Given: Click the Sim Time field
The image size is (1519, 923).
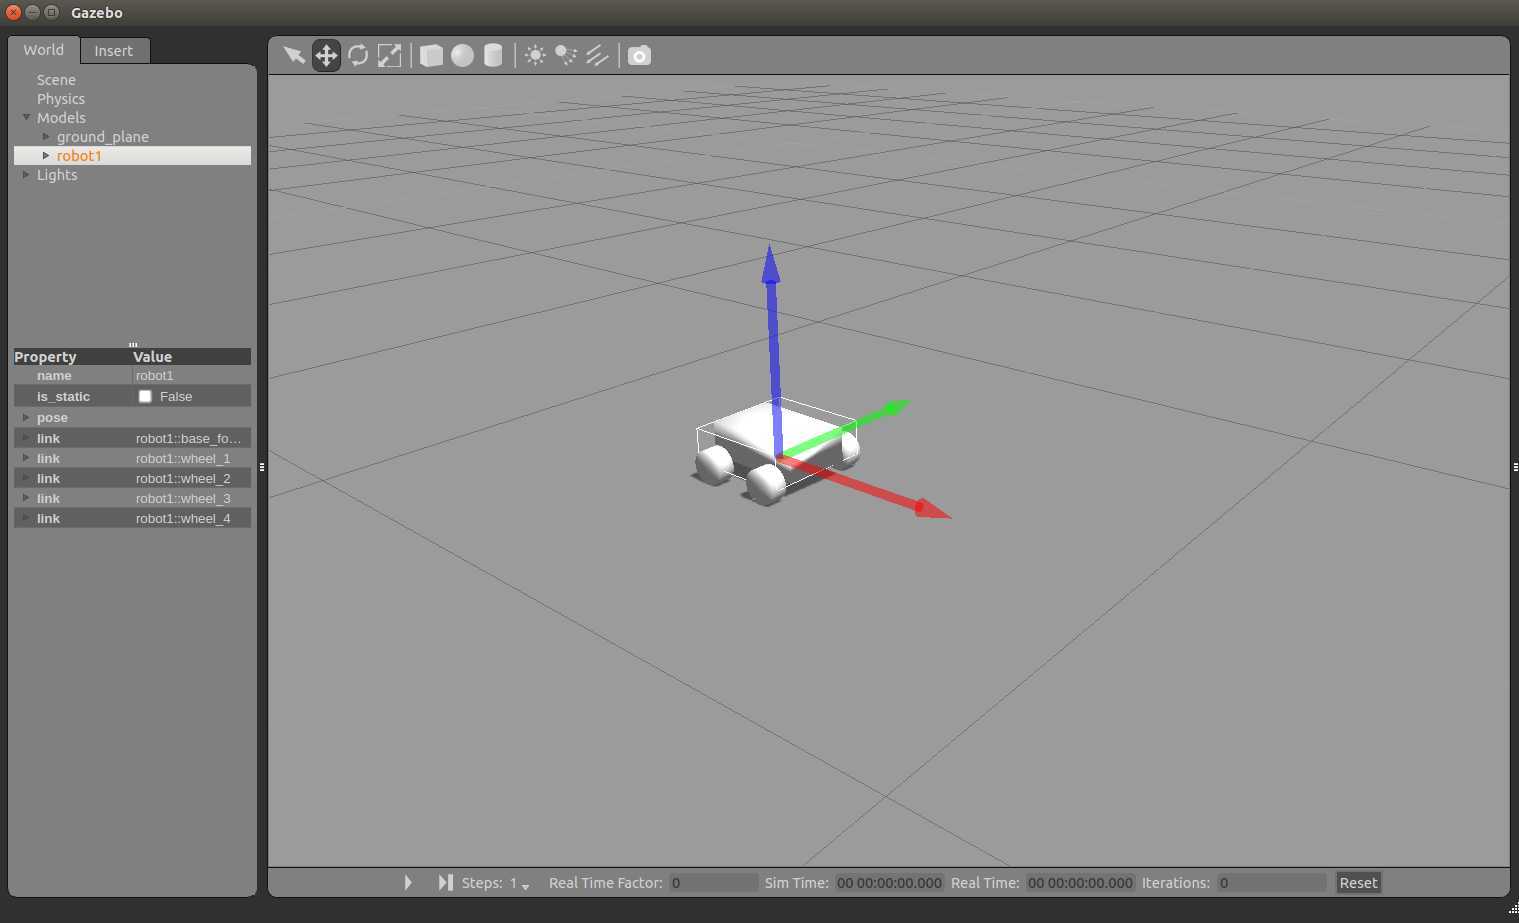Looking at the screenshot, I should click(889, 883).
